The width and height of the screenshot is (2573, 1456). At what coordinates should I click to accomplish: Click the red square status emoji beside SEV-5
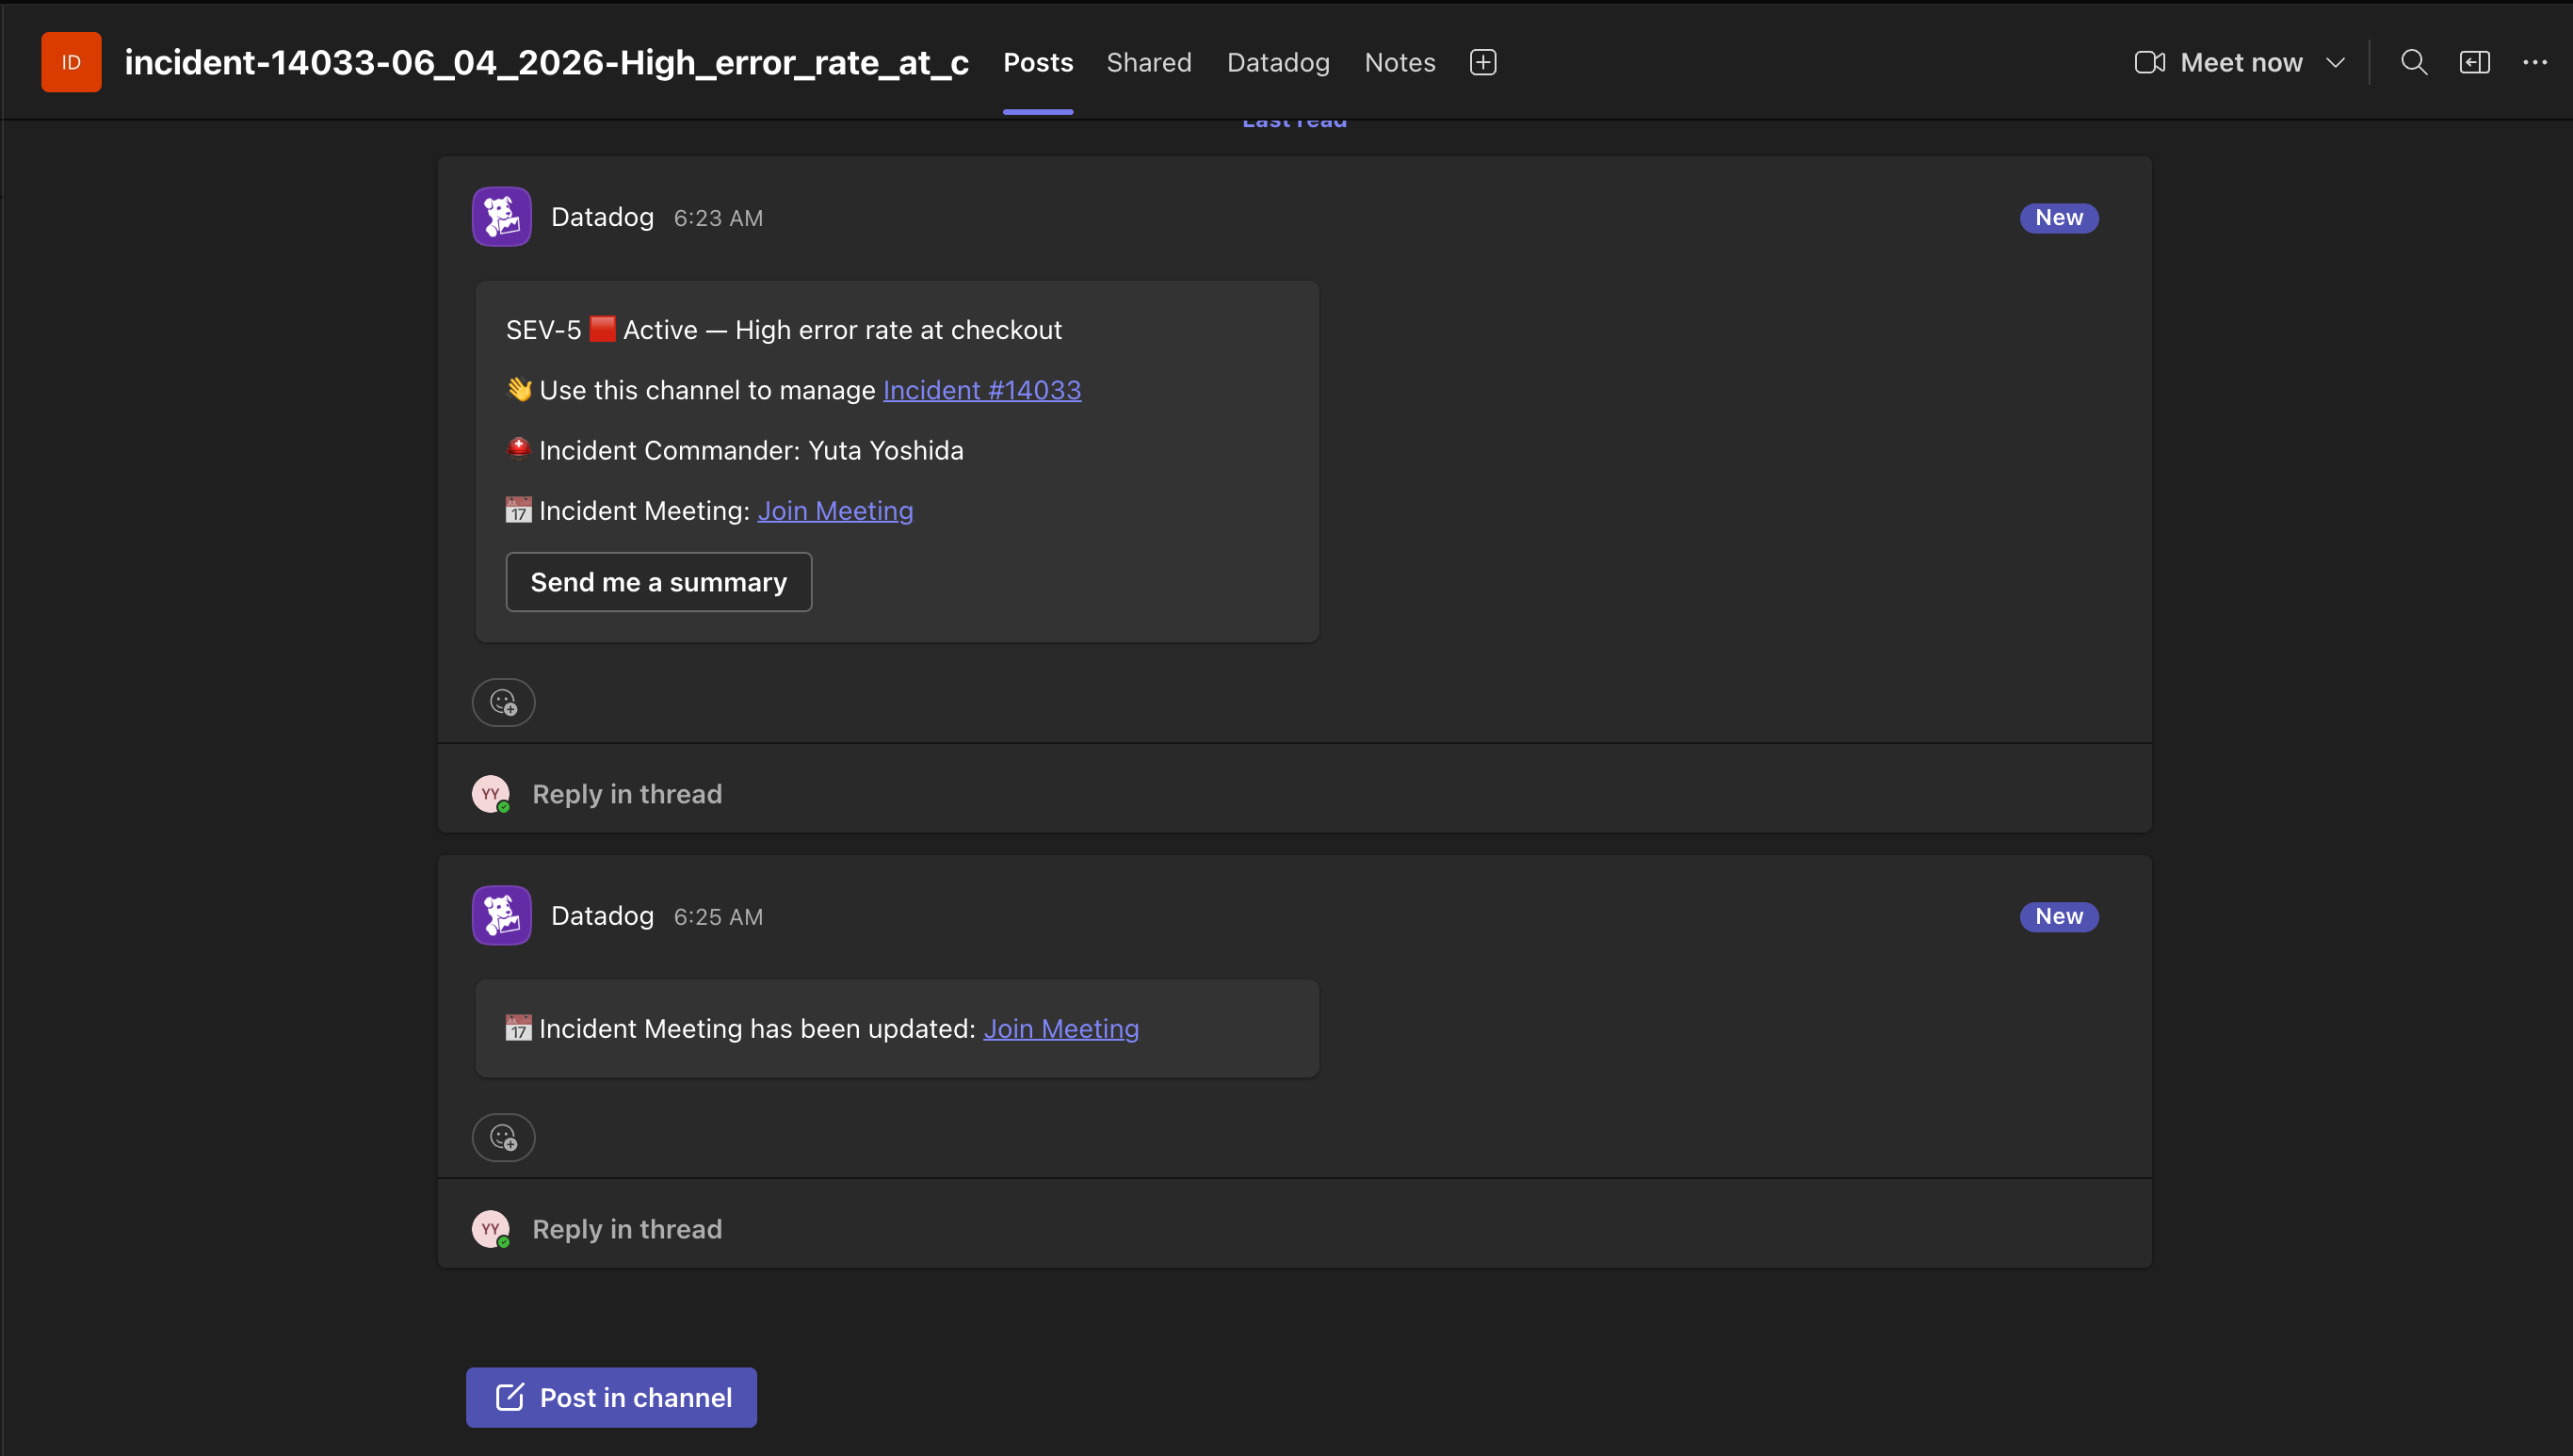click(x=602, y=329)
